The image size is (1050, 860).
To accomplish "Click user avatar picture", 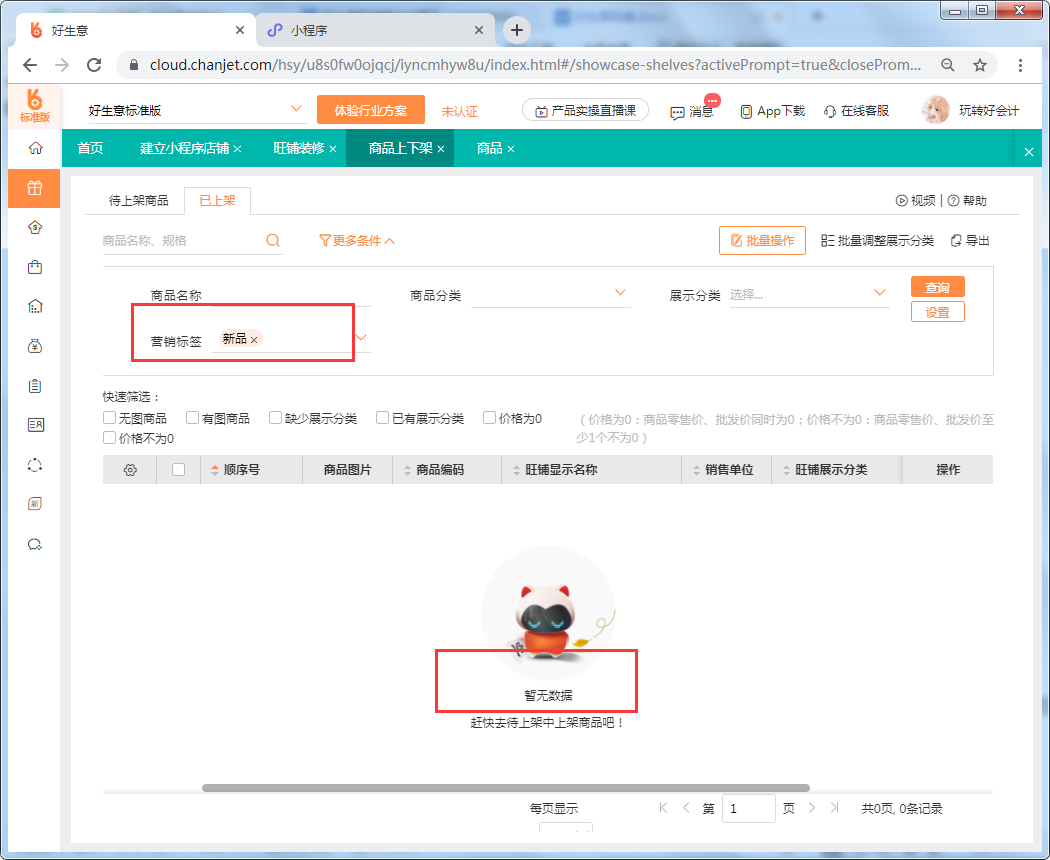I will pyautogui.click(x=935, y=111).
